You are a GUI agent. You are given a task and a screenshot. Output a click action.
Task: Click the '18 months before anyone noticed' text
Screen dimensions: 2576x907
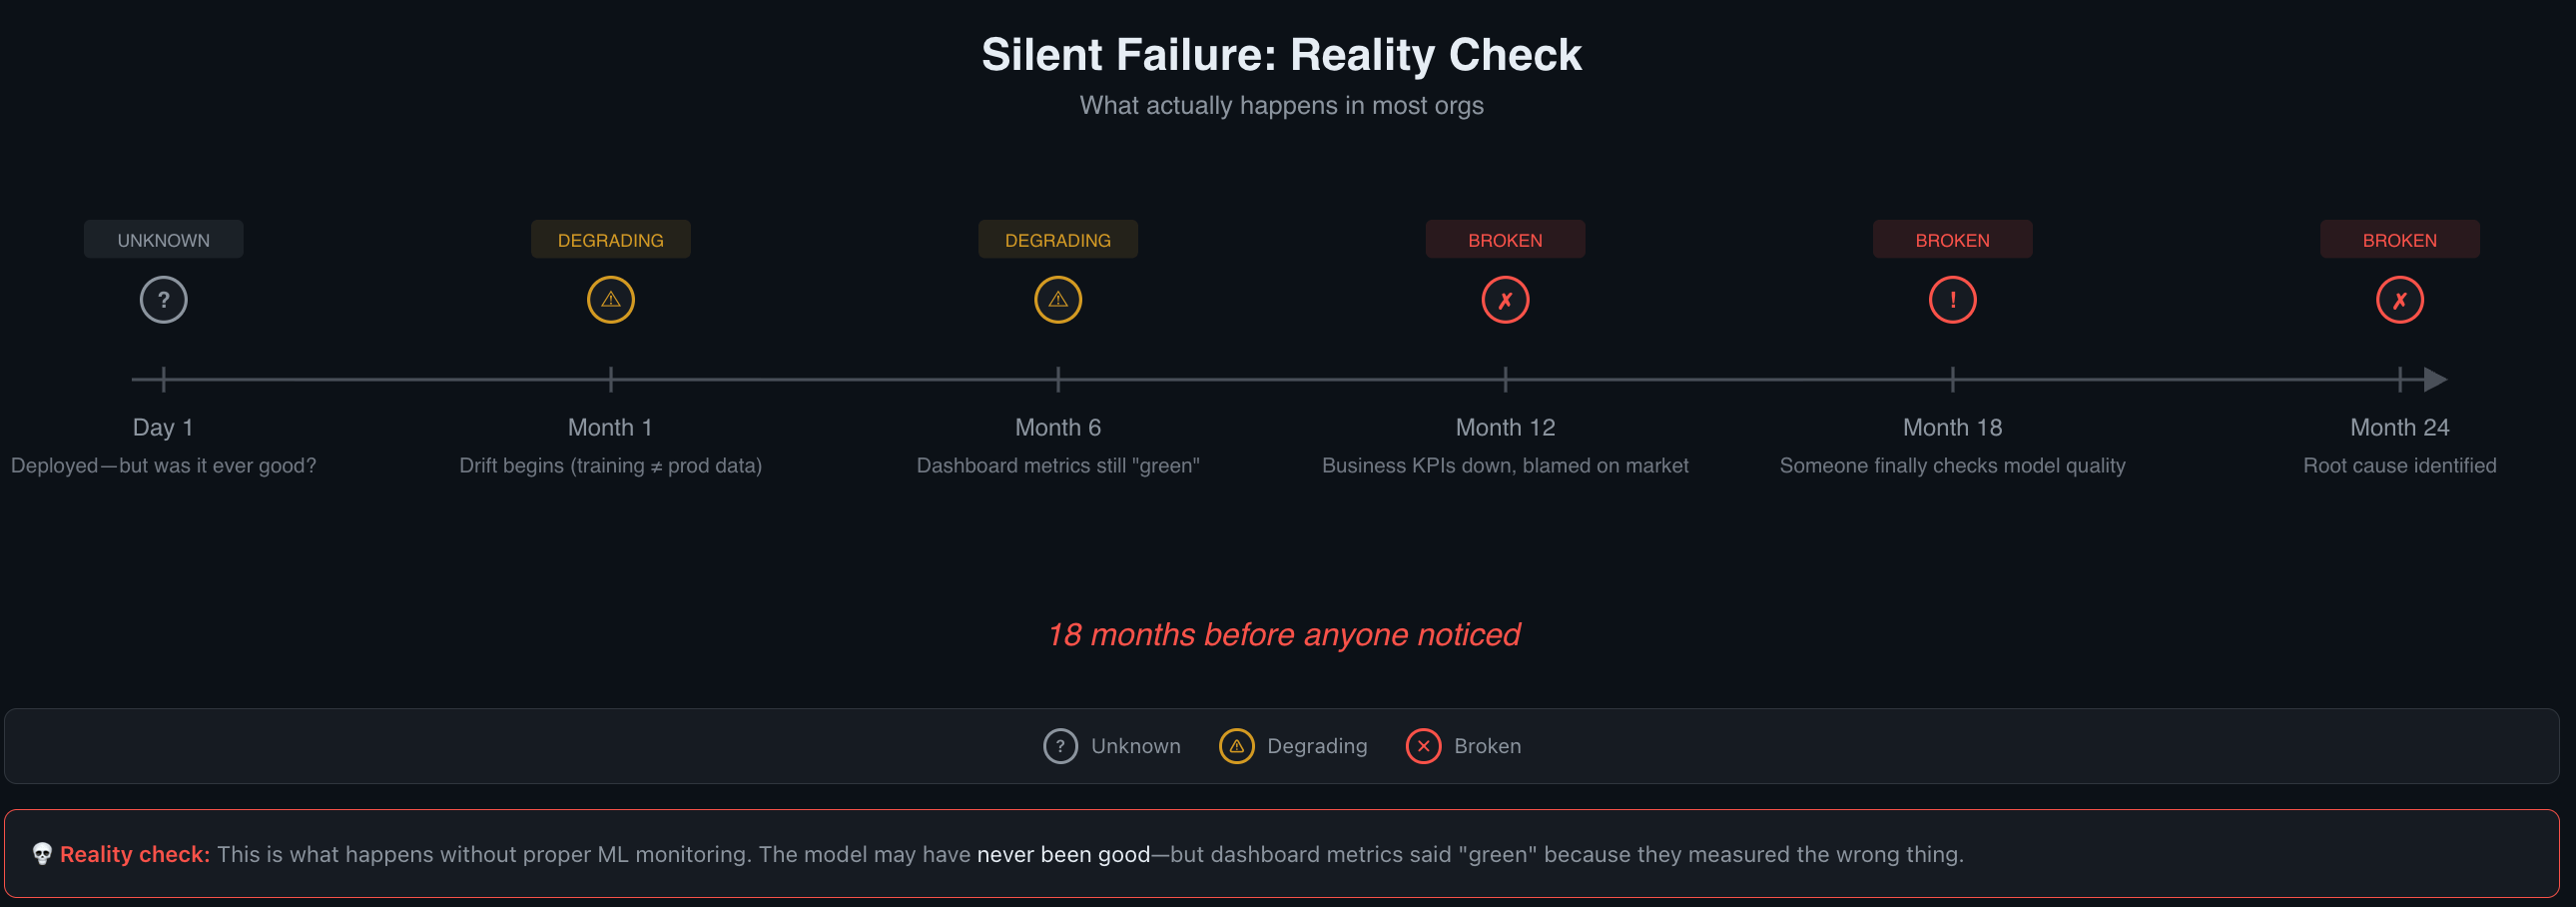click(x=1283, y=634)
